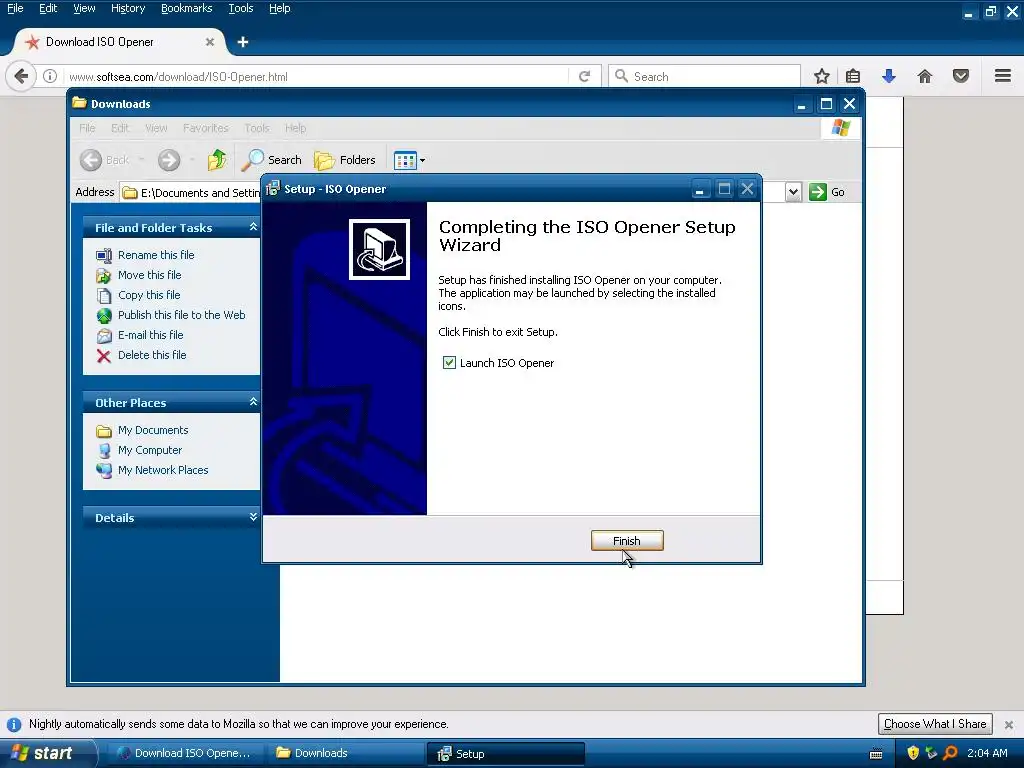Dismiss the Nightly data notification bar

coord(1009,724)
